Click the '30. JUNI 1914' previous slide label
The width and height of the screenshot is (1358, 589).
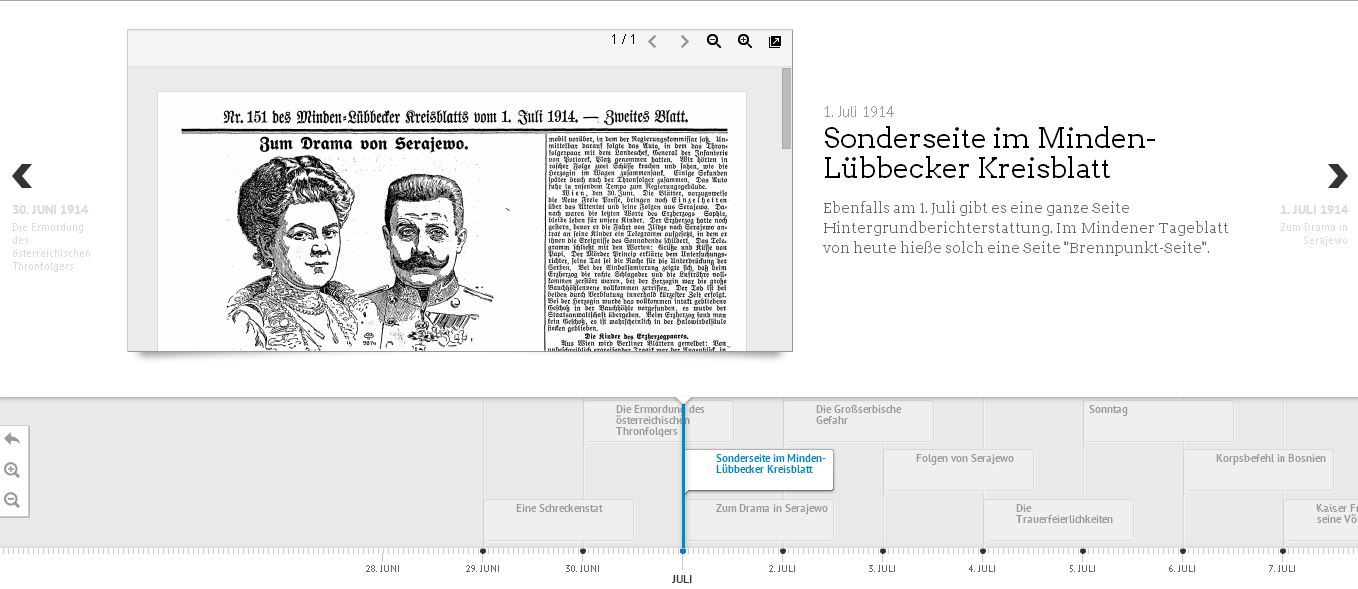pyautogui.click(x=50, y=210)
